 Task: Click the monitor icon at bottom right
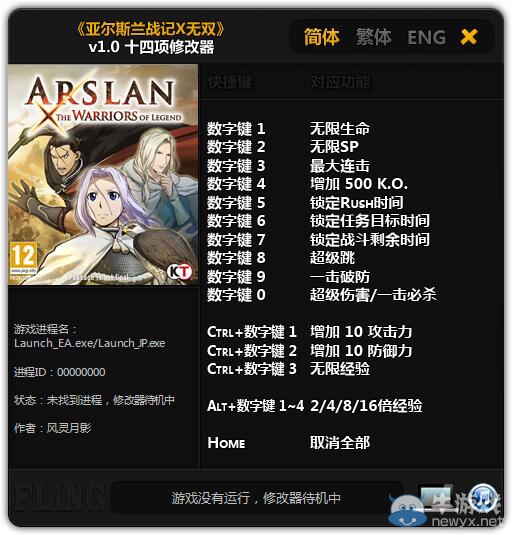435,498
